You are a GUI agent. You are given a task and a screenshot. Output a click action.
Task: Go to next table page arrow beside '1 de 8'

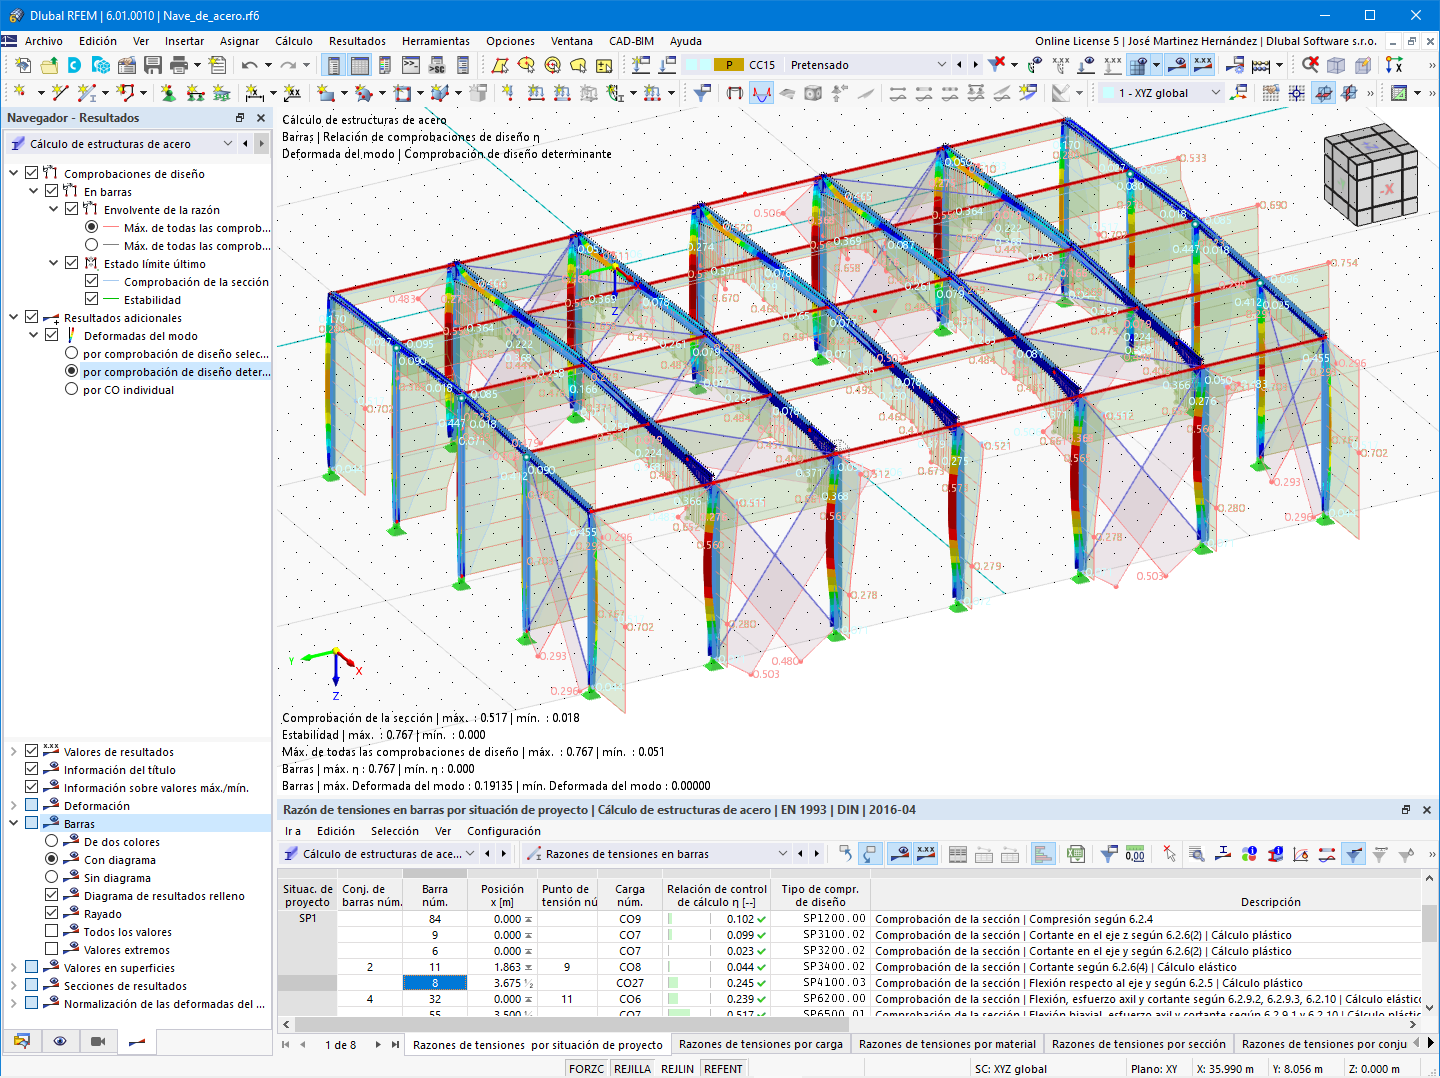tap(378, 1045)
